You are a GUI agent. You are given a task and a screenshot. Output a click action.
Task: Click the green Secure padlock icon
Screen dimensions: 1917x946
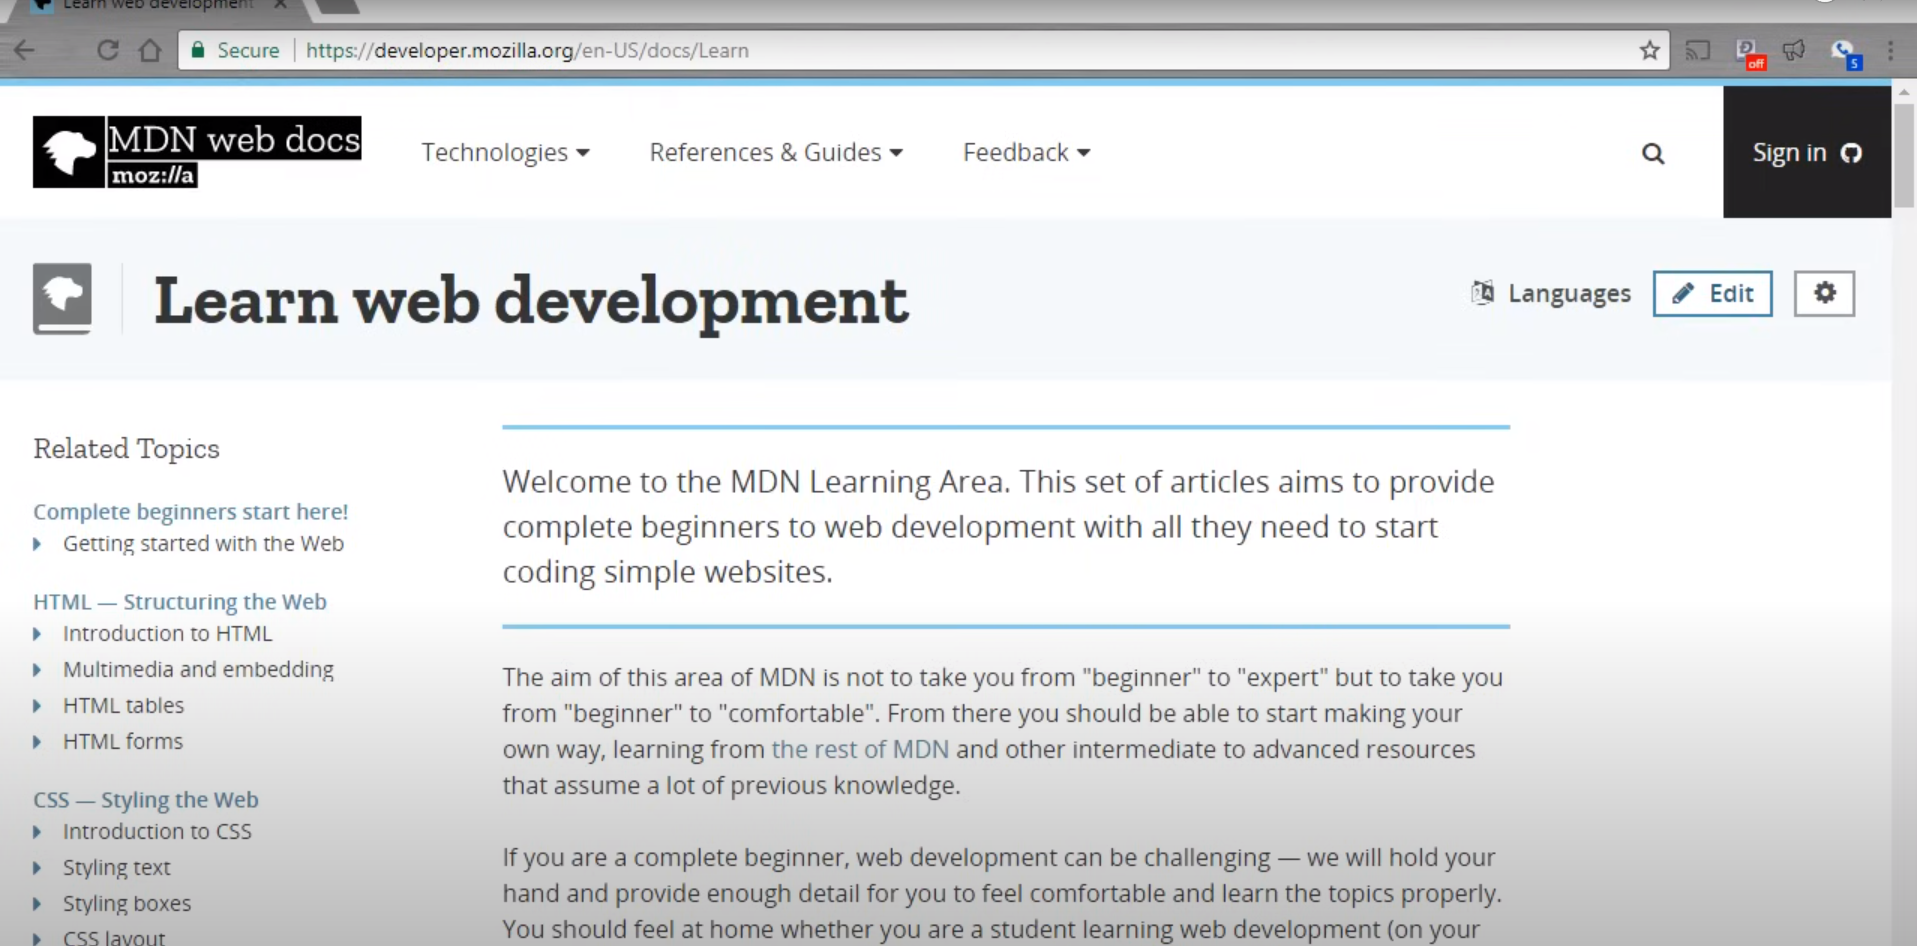(x=198, y=50)
